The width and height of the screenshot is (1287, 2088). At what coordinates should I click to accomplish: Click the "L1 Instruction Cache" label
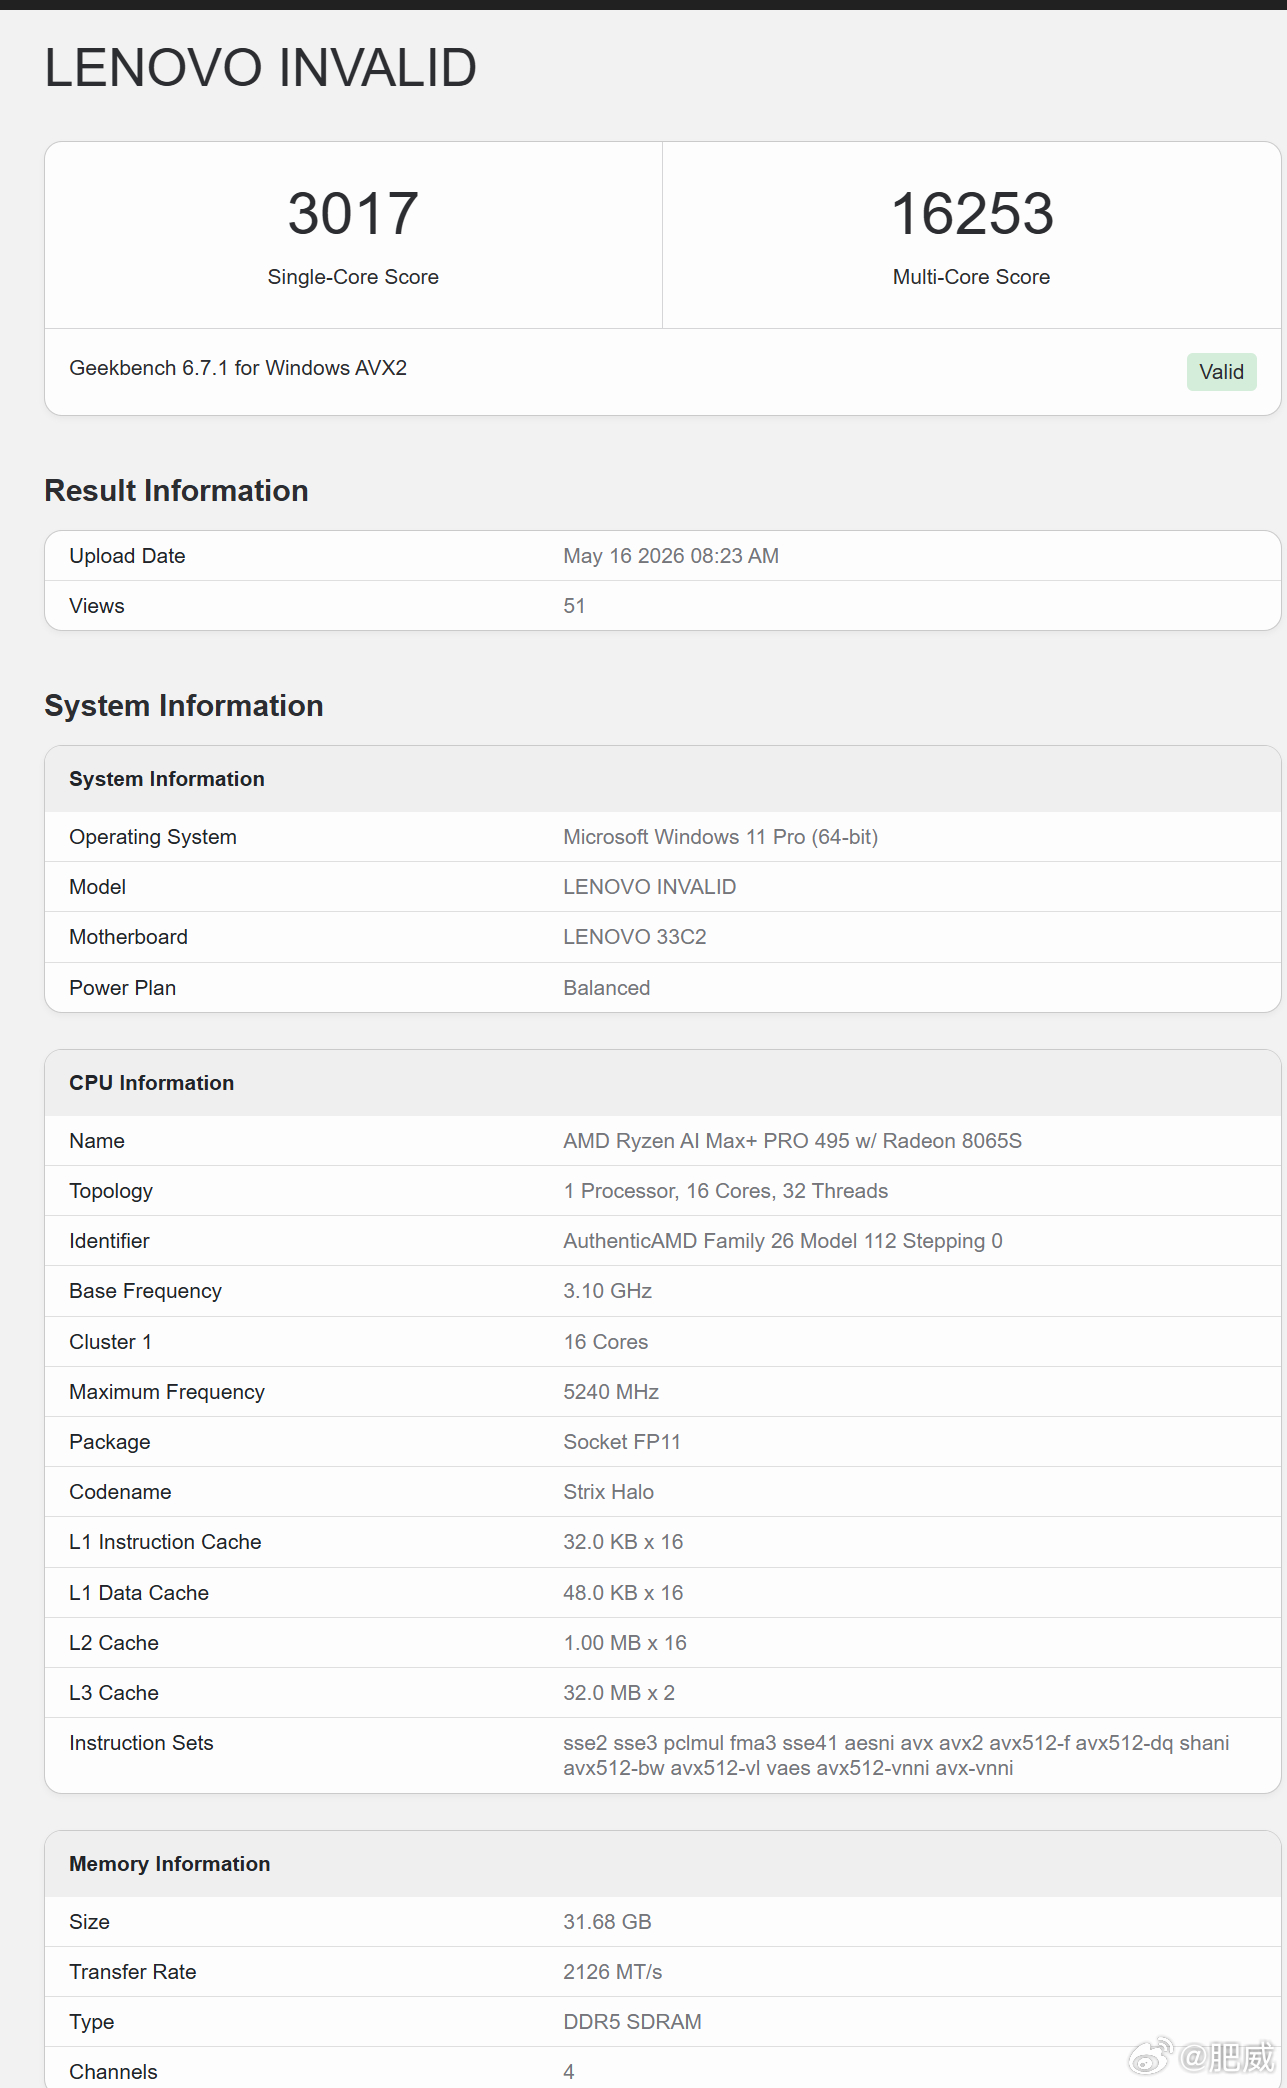click(x=165, y=1542)
